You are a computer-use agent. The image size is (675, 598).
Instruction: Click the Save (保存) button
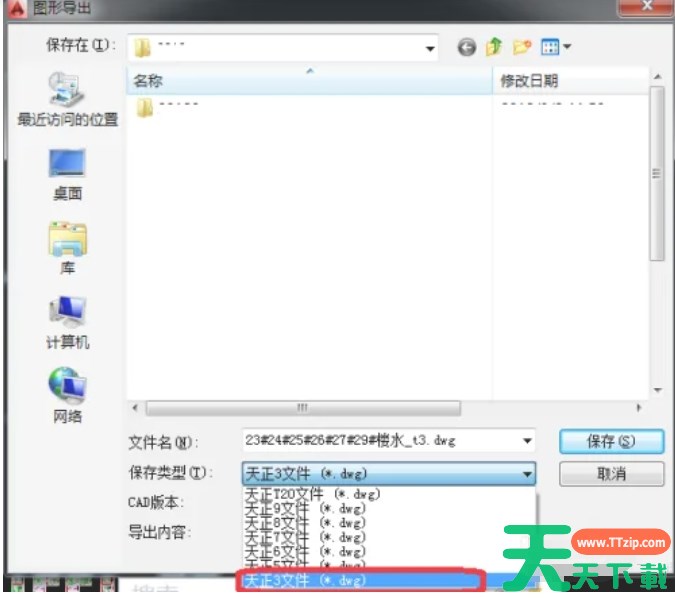611,441
